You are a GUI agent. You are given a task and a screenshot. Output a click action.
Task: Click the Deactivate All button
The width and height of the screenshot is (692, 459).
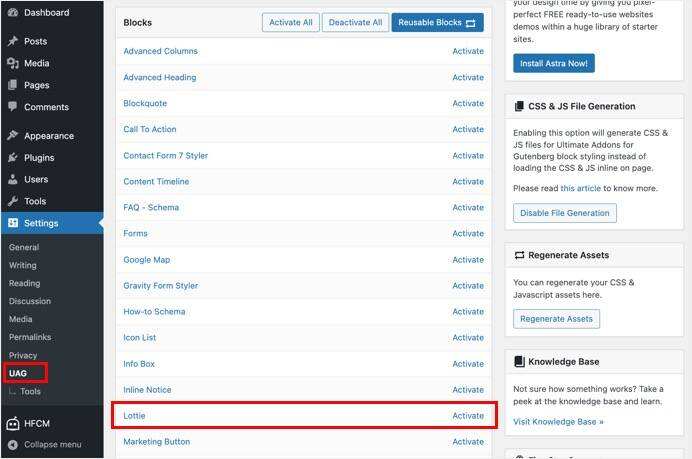tap(355, 23)
